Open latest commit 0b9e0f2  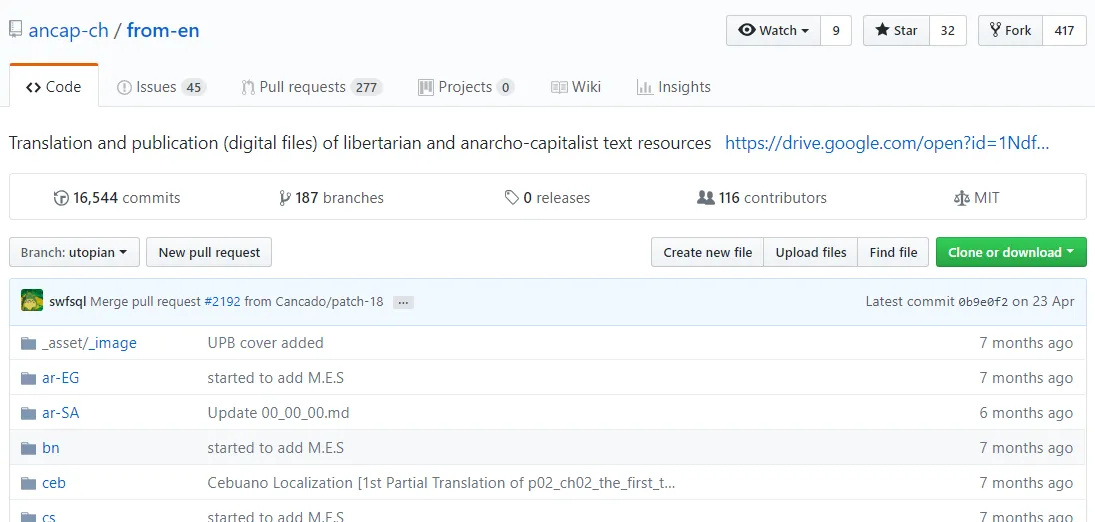pyautogui.click(x=983, y=302)
